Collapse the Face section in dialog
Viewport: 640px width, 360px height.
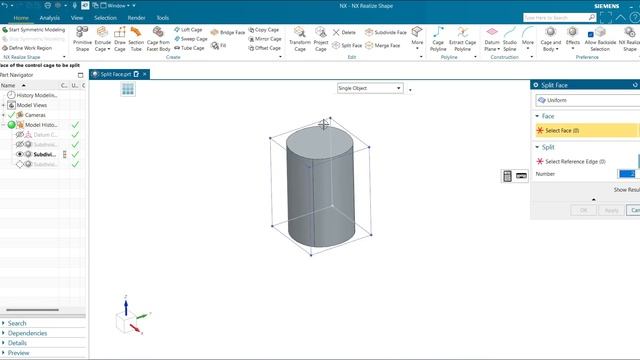[537, 116]
